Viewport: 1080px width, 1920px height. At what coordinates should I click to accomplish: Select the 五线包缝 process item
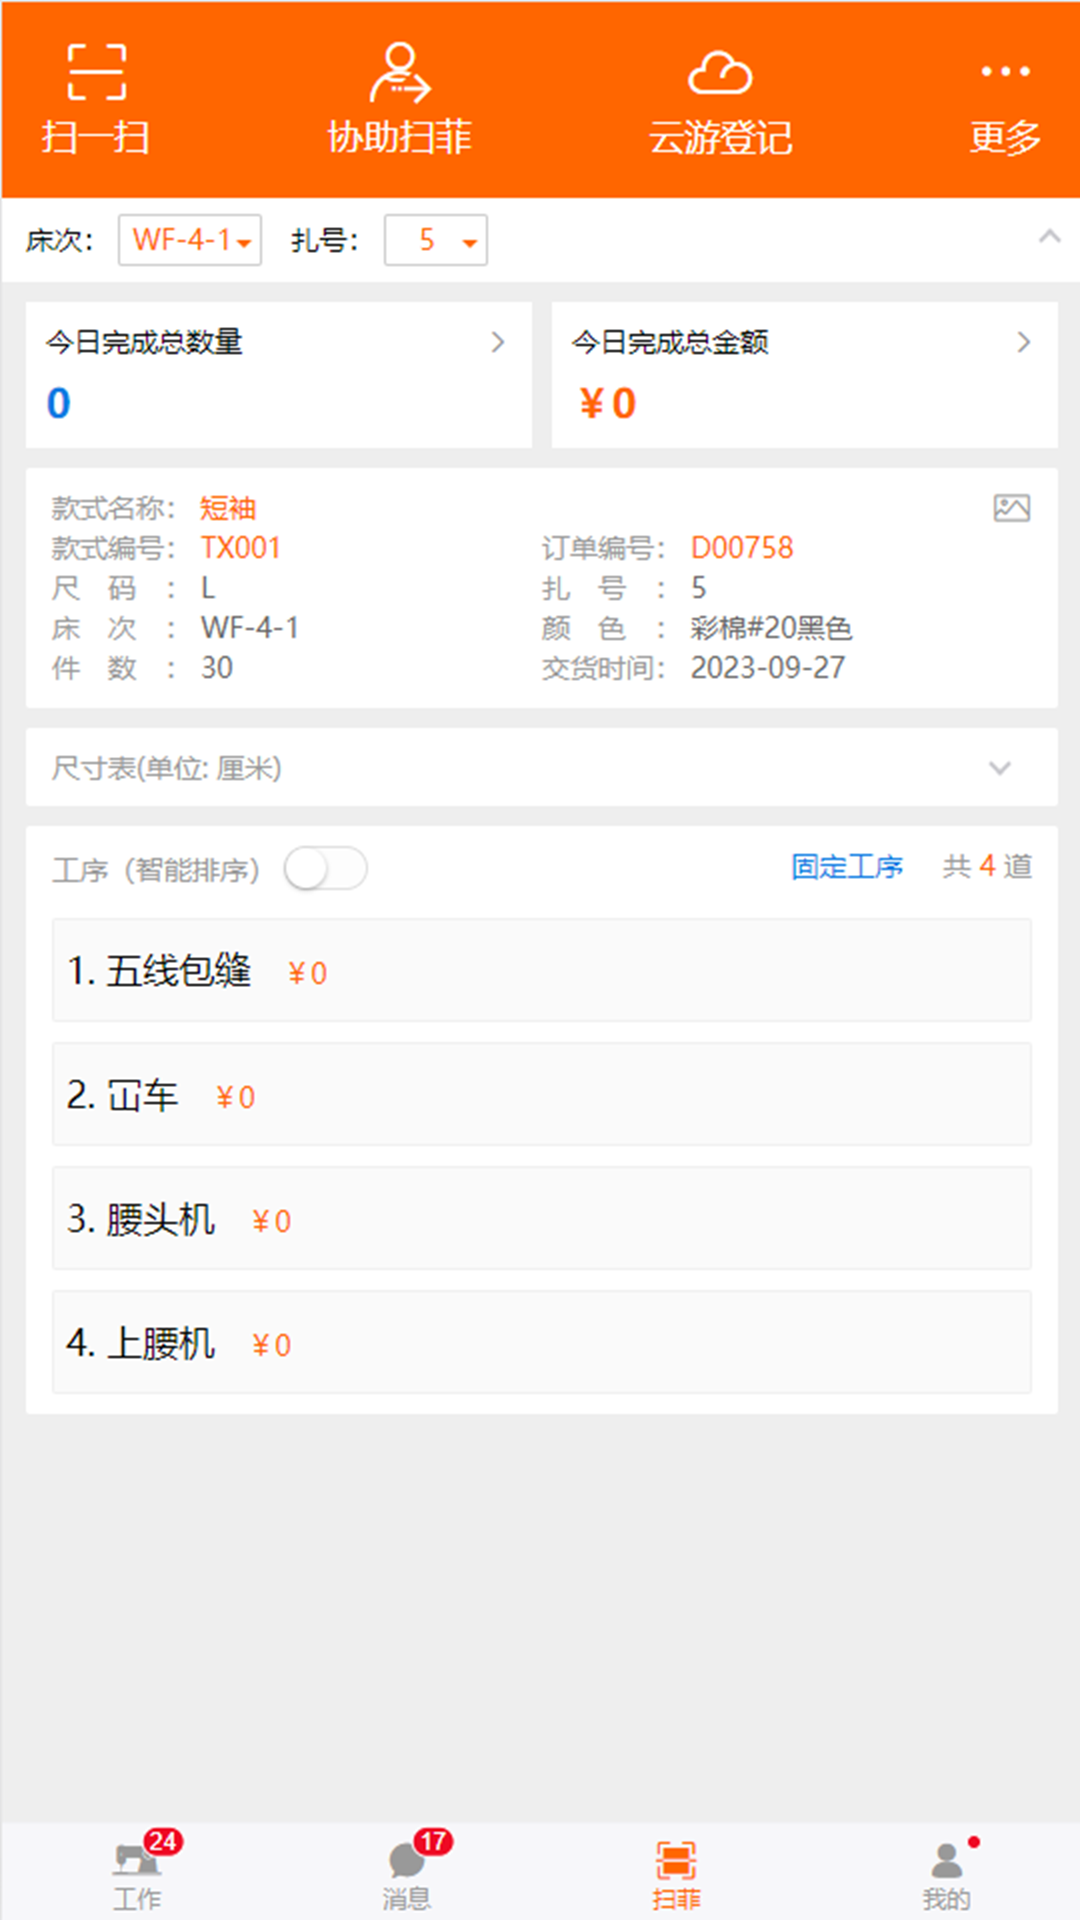coord(540,970)
